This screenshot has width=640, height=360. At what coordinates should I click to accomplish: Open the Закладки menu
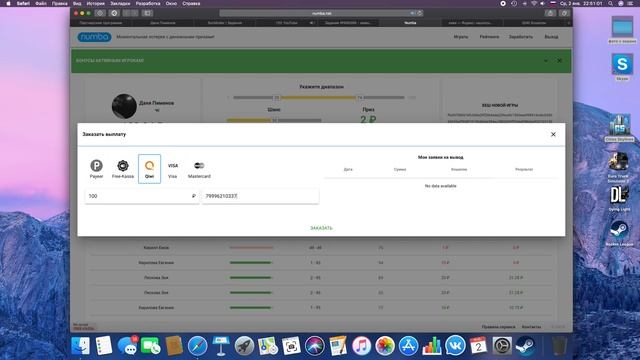[x=120, y=3]
